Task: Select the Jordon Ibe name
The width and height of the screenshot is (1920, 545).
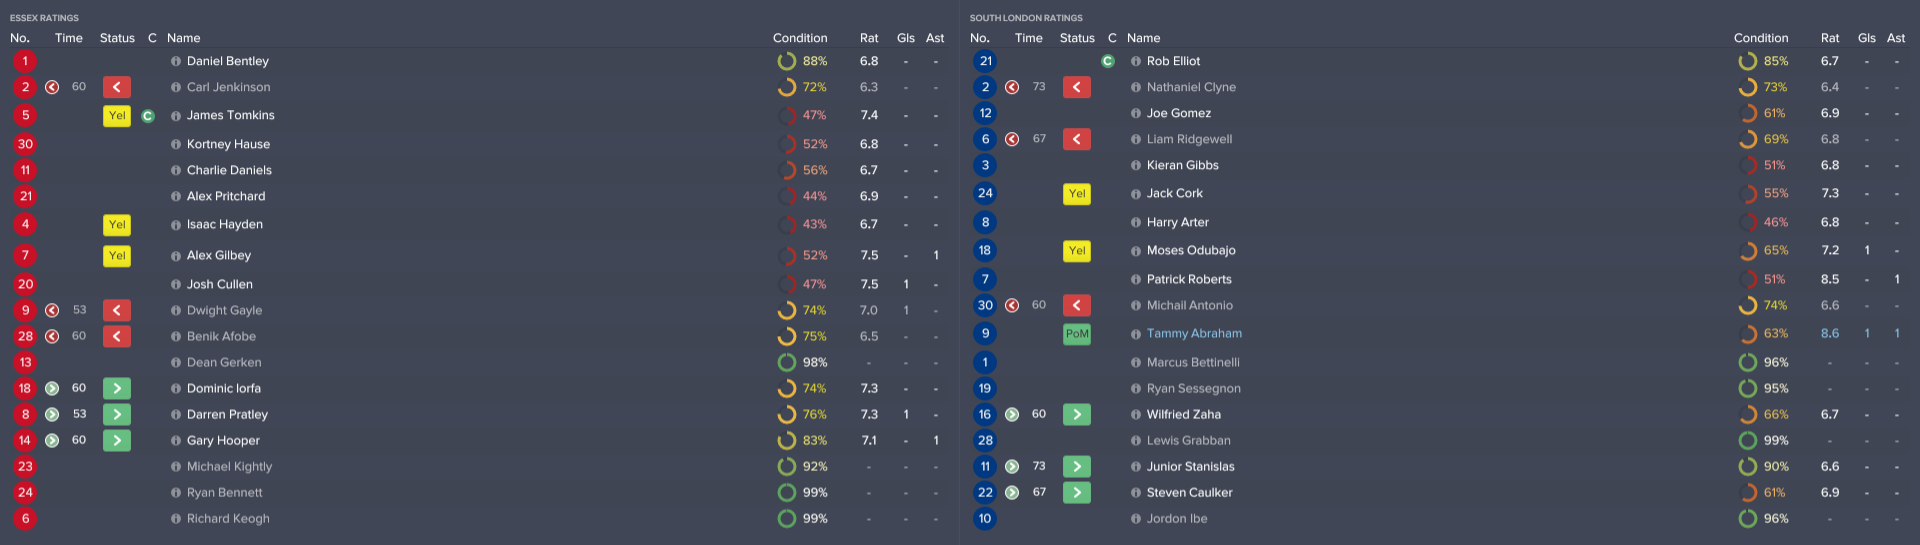Action: (x=1177, y=519)
